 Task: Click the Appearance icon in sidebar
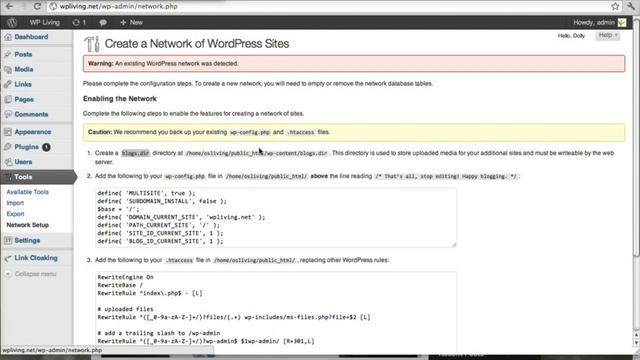[8, 132]
